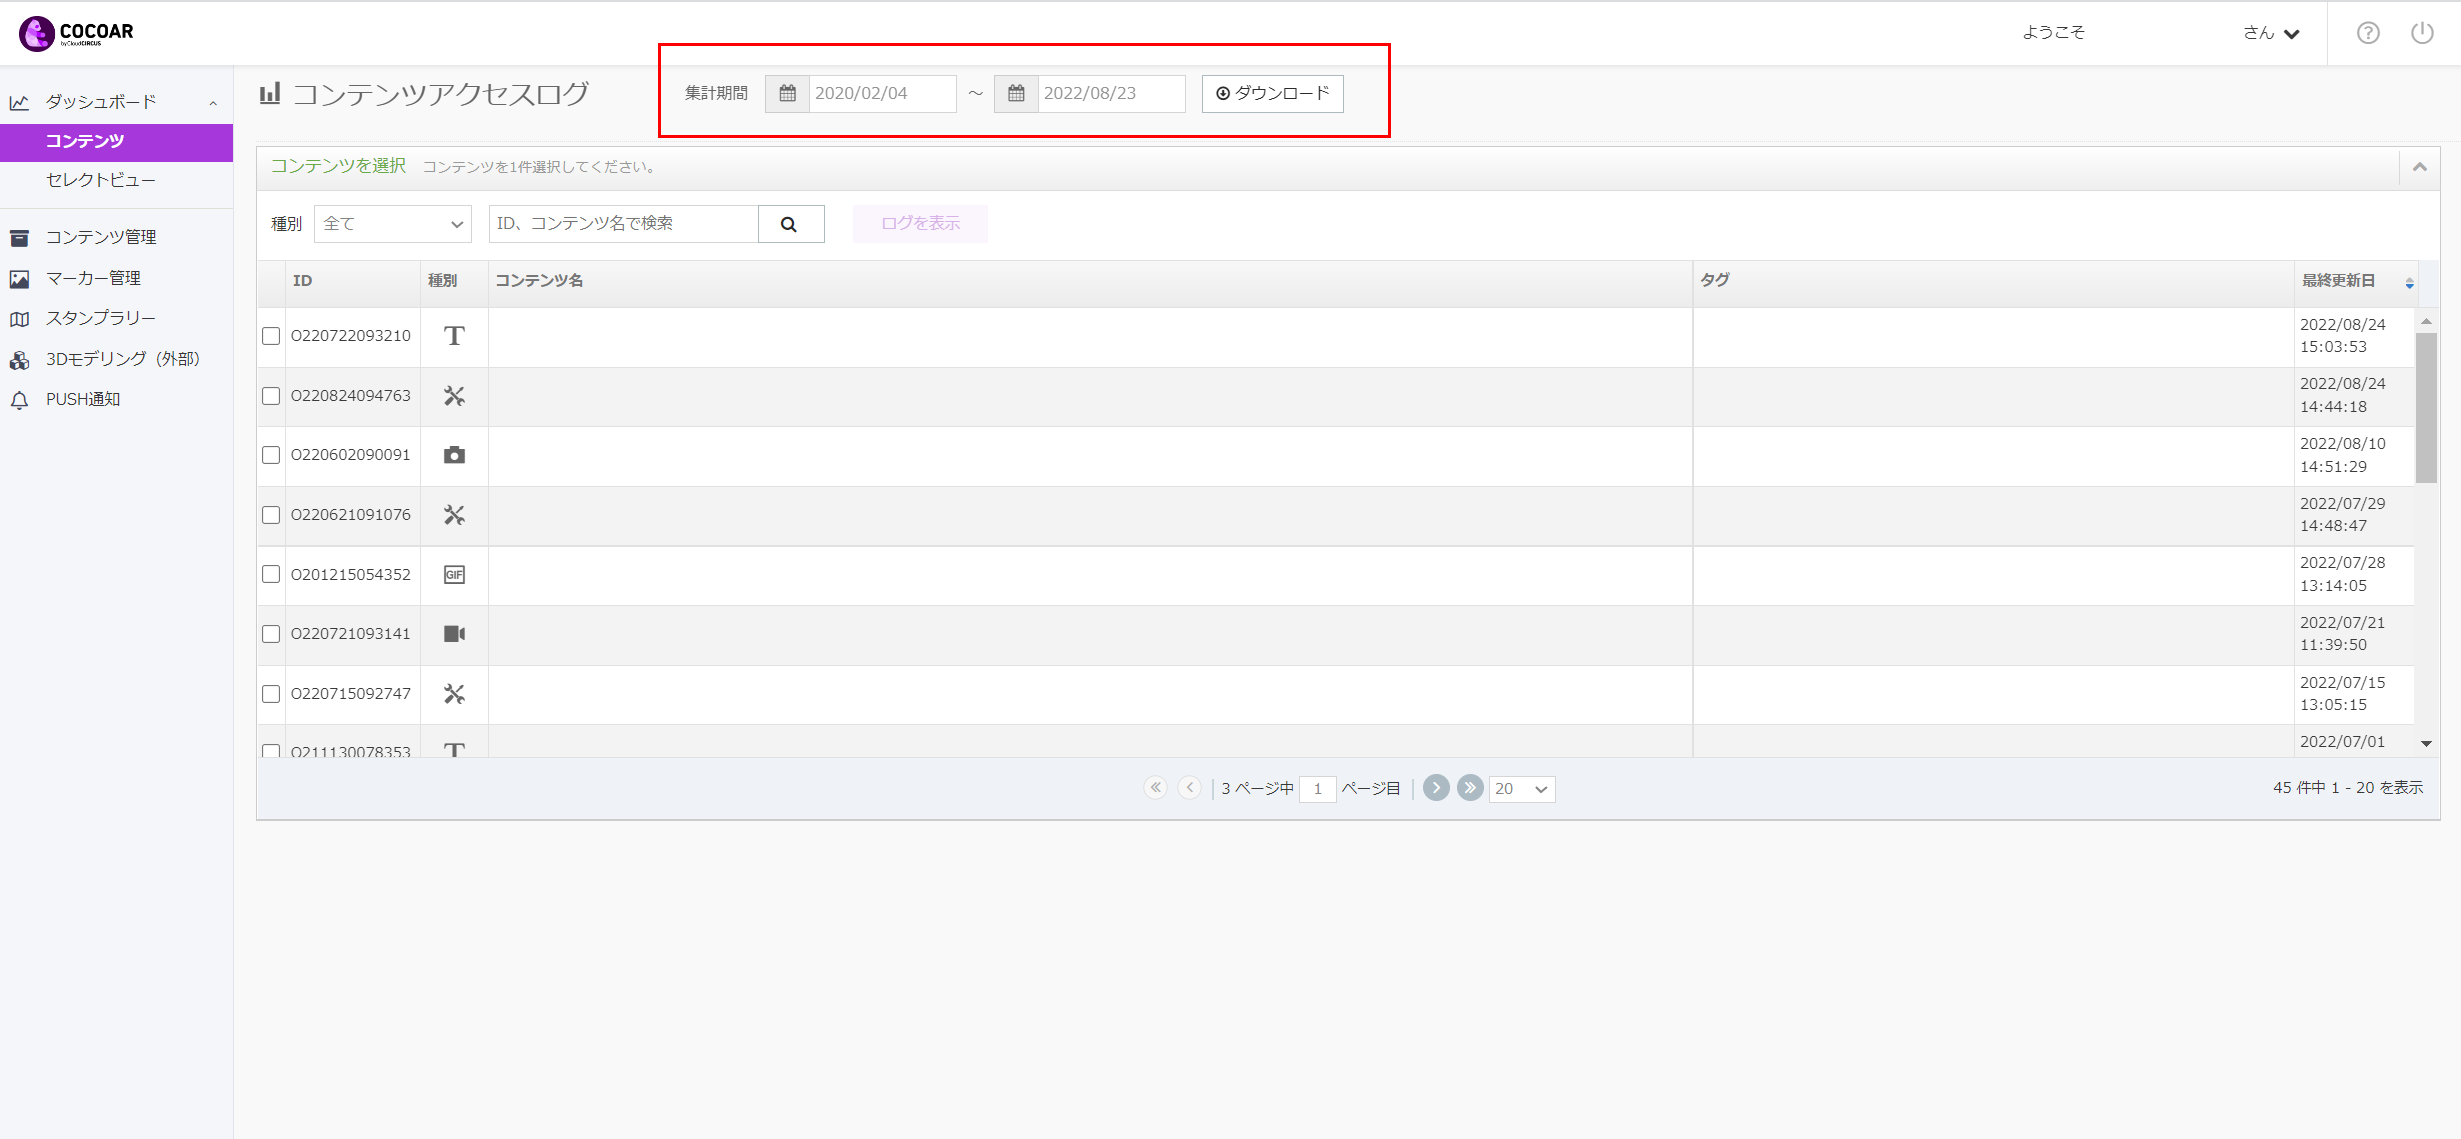
Task: Click the ダウンロード button
Action: pyautogui.click(x=1273, y=93)
